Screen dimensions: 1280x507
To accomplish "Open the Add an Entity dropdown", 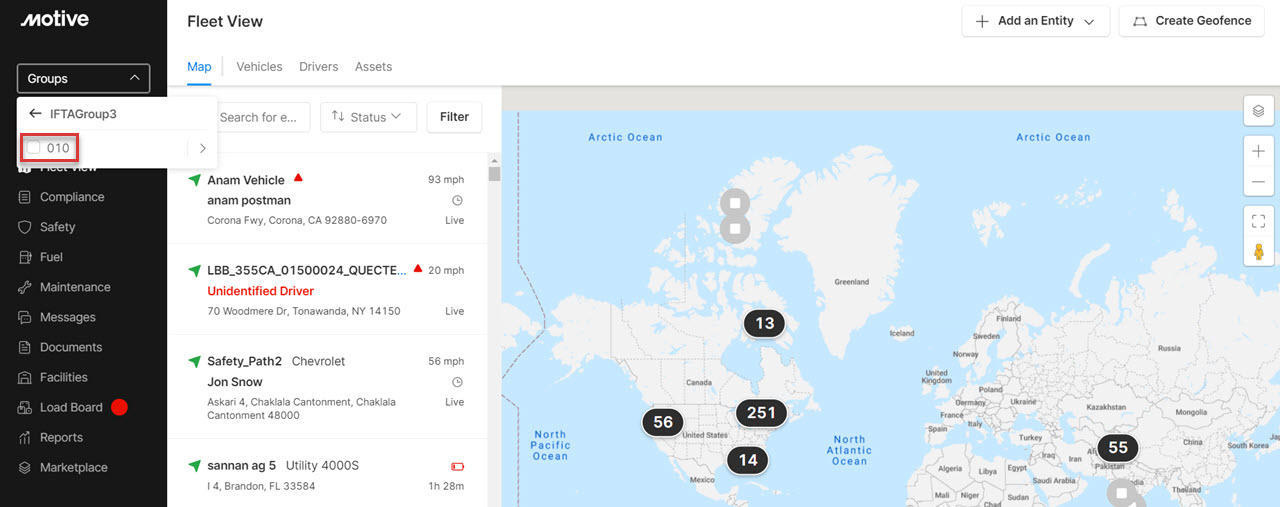I will pyautogui.click(x=1035, y=21).
